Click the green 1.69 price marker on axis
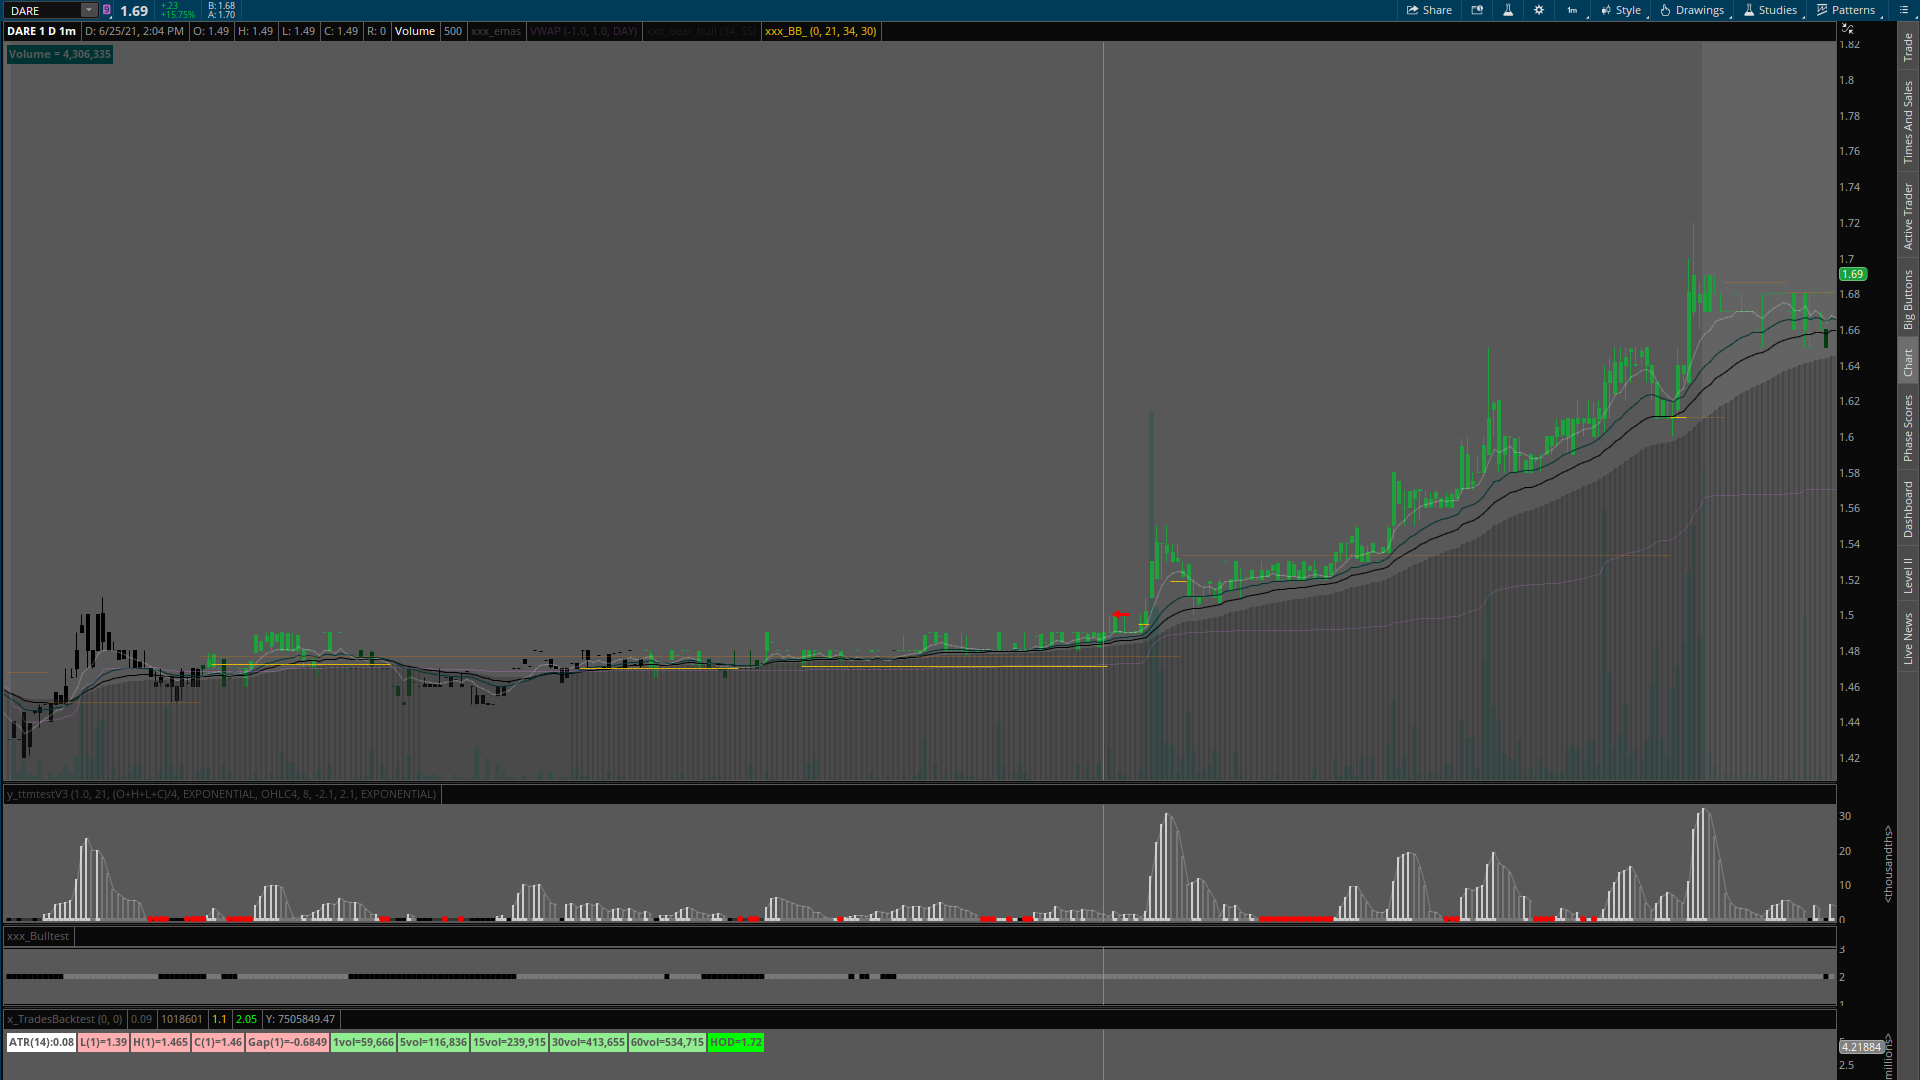 click(1852, 274)
